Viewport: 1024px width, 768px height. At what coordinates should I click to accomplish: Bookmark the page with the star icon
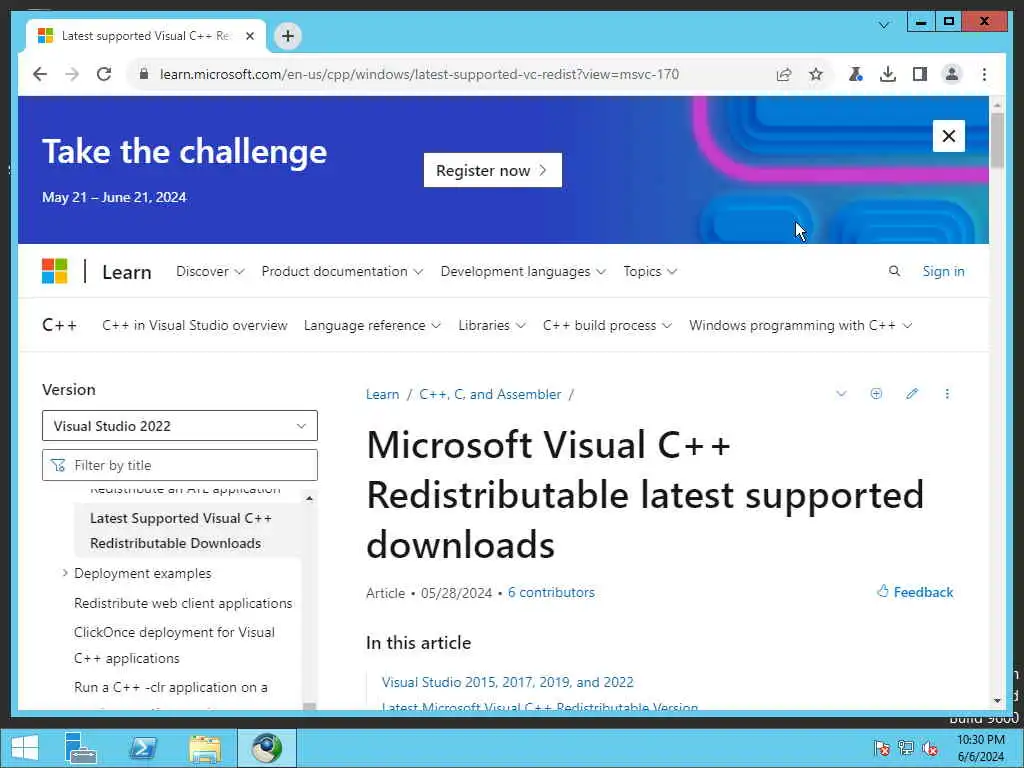[816, 74]
